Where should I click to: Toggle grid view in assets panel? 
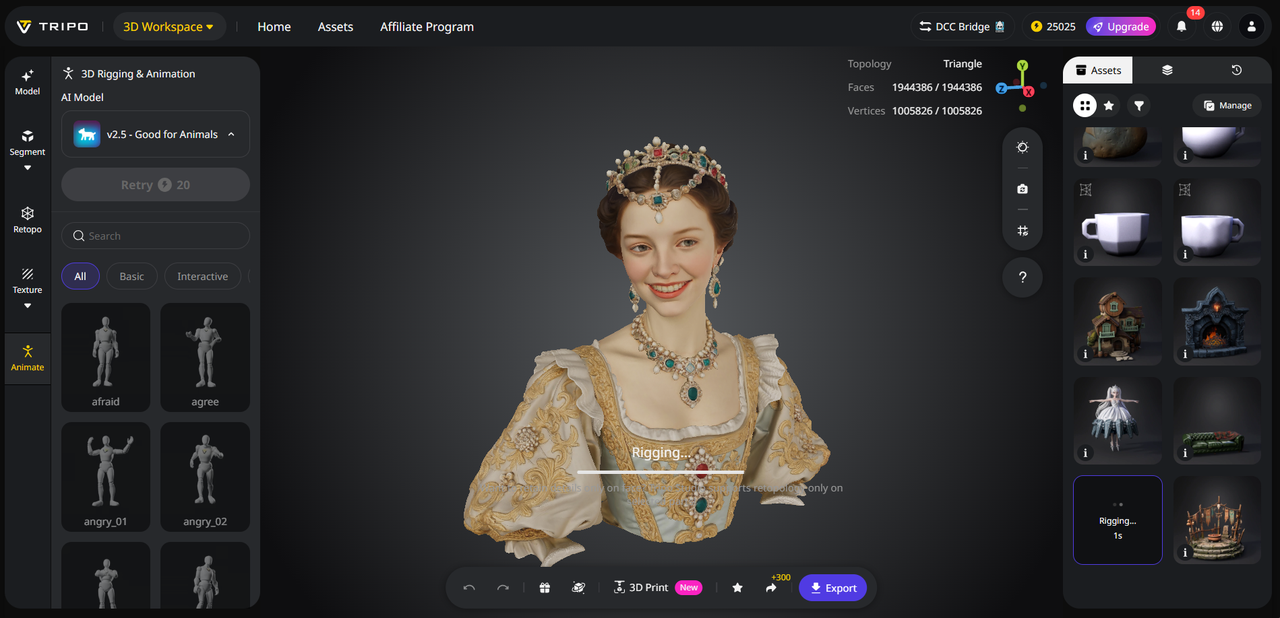1085,105
